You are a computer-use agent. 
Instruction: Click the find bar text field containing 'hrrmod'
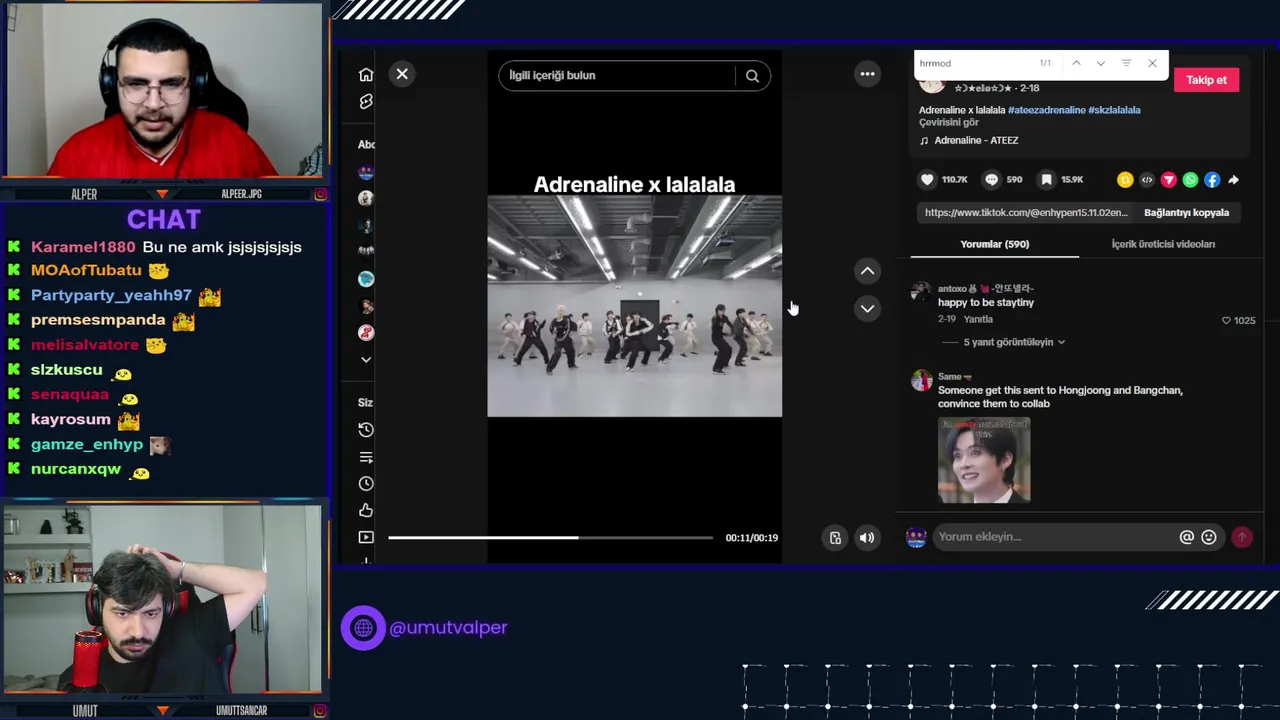coord(975,63)
